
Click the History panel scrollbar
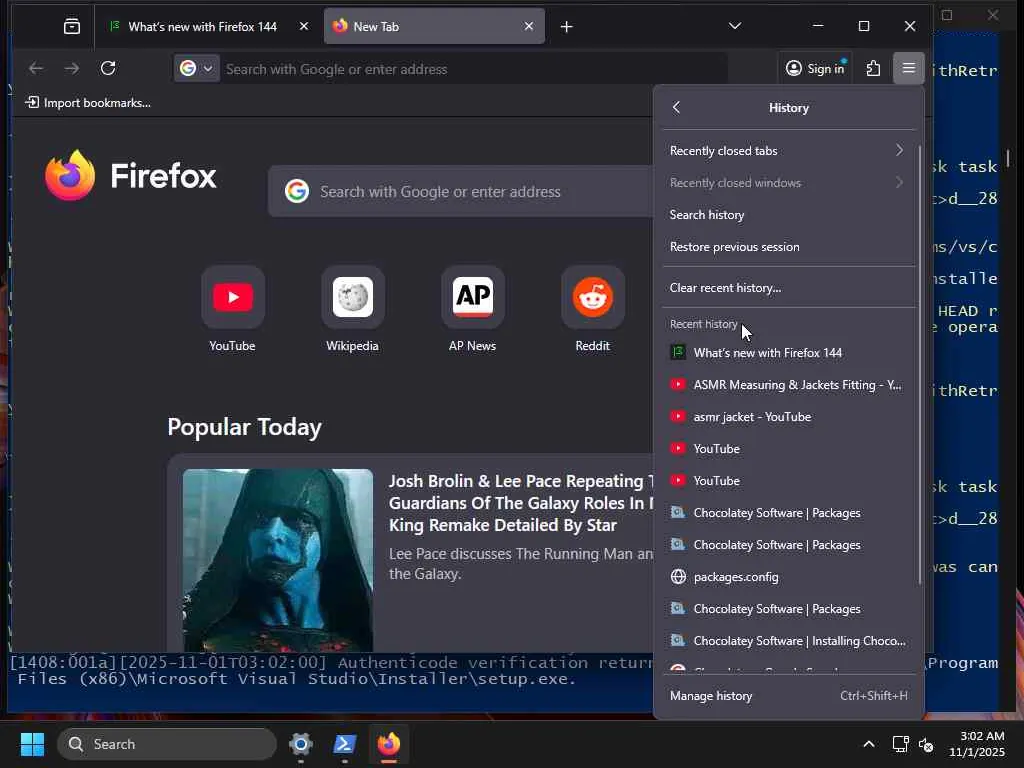point(920,366)
